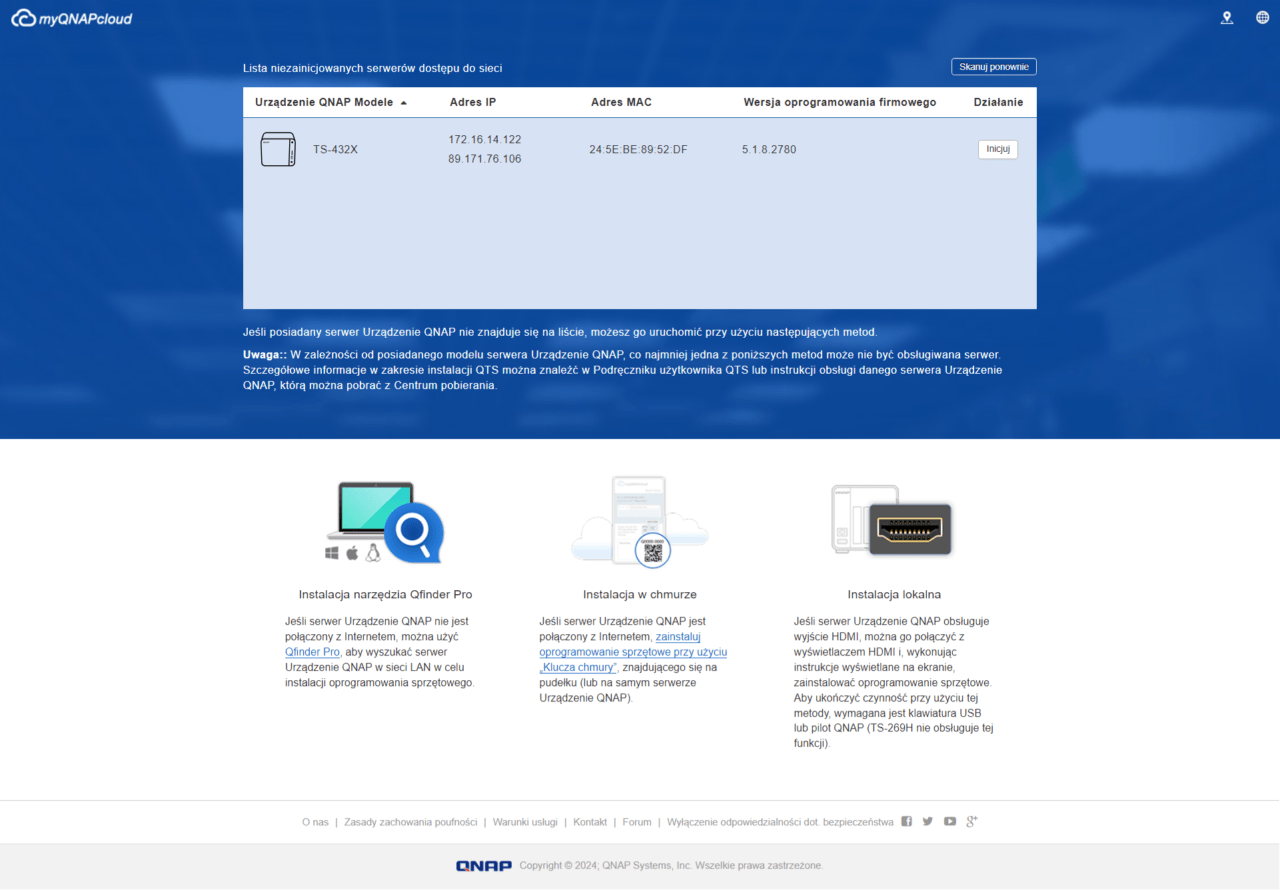Viewport: 1280px width, 890px height.
Task: Select firmware version 5.1.8.2780
Action: (x=769, y=150)
